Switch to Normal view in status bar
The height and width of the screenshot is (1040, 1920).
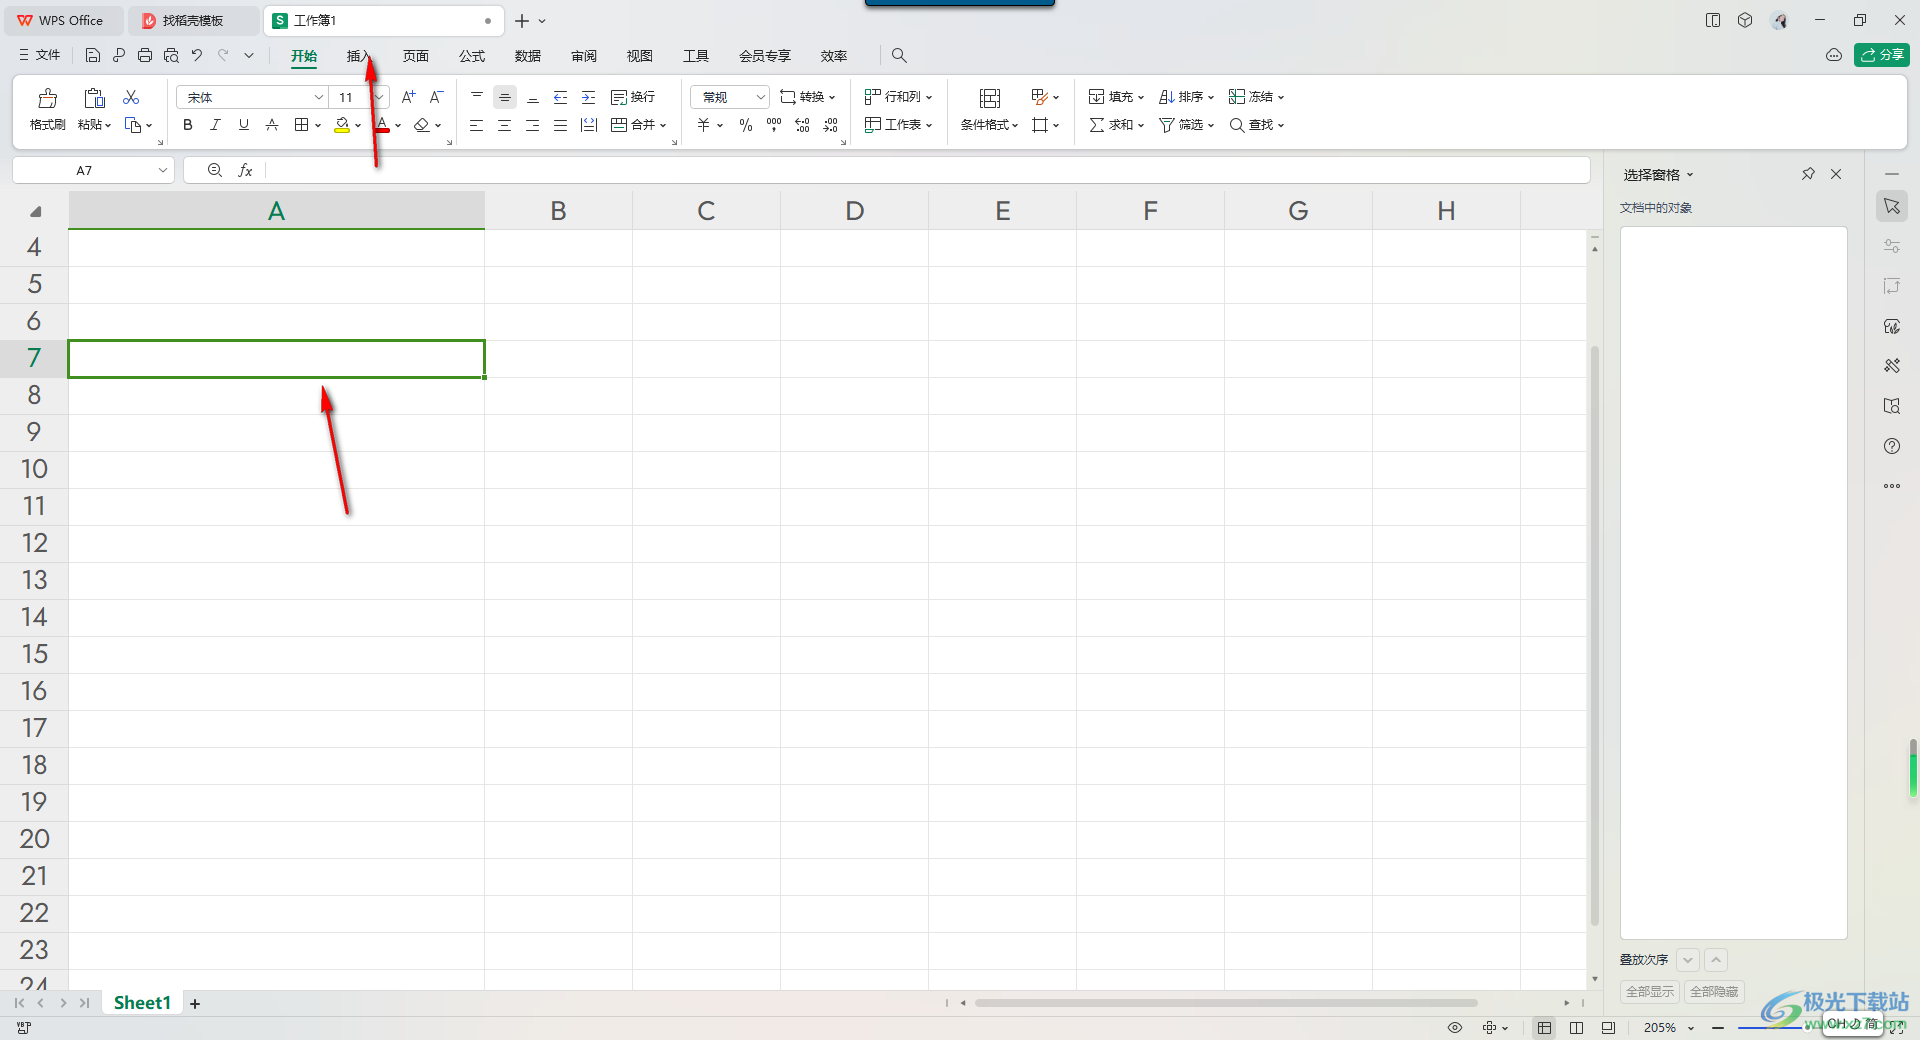[1545, 1027]
